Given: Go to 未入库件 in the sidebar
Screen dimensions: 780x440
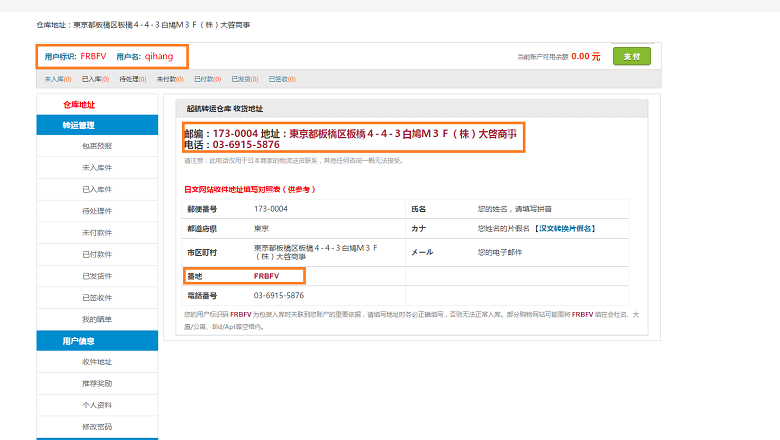Looking at the screenshot, I should [x=97, y=168].
